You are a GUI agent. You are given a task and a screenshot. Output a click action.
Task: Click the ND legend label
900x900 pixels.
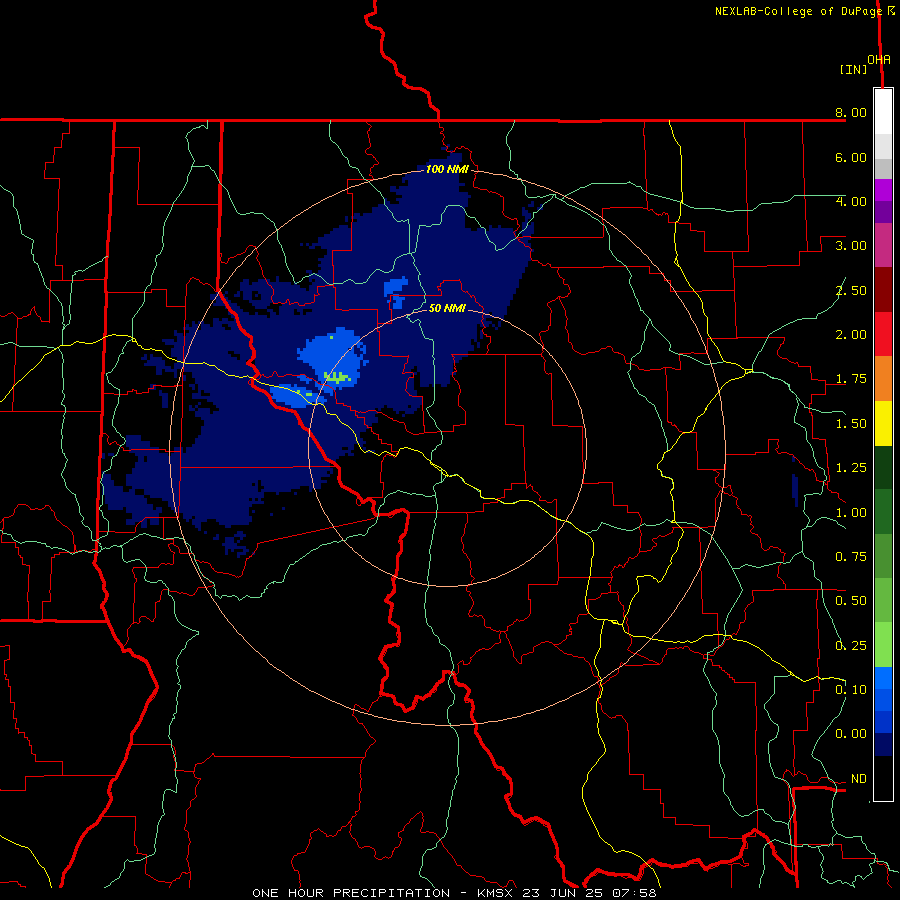[859, 779]
